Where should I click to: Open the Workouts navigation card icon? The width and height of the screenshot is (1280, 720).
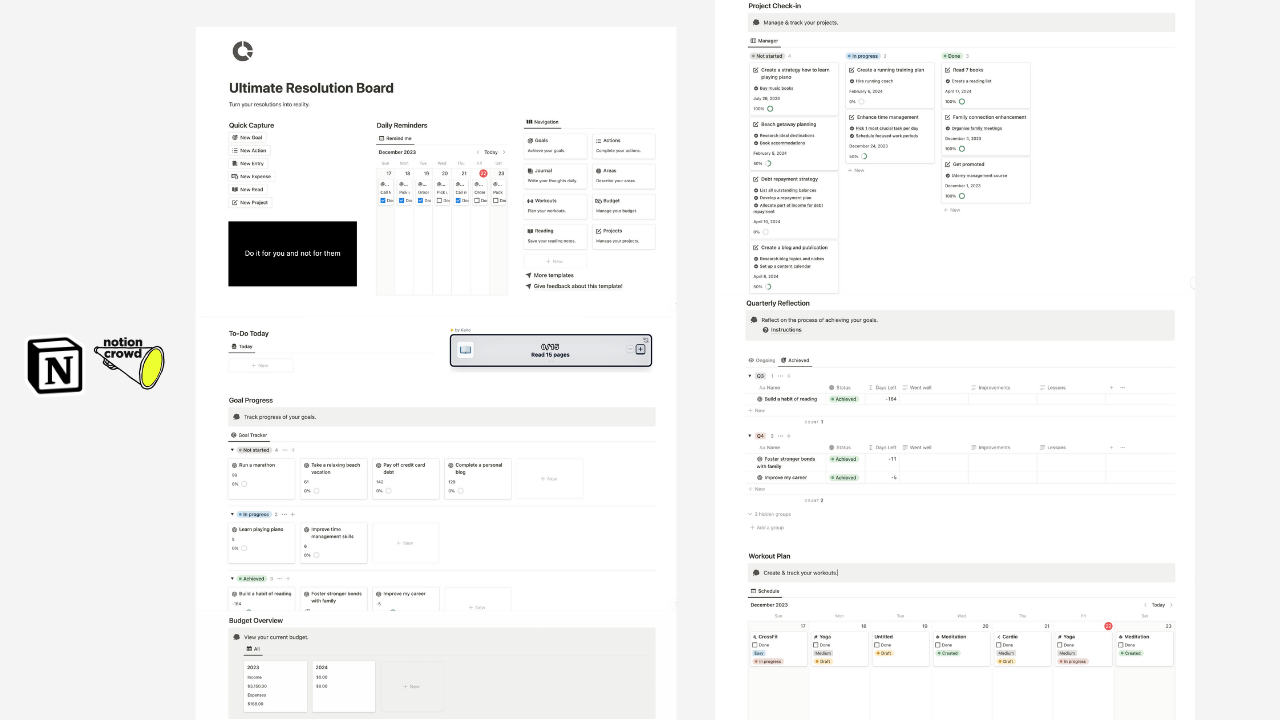(530, 201)
